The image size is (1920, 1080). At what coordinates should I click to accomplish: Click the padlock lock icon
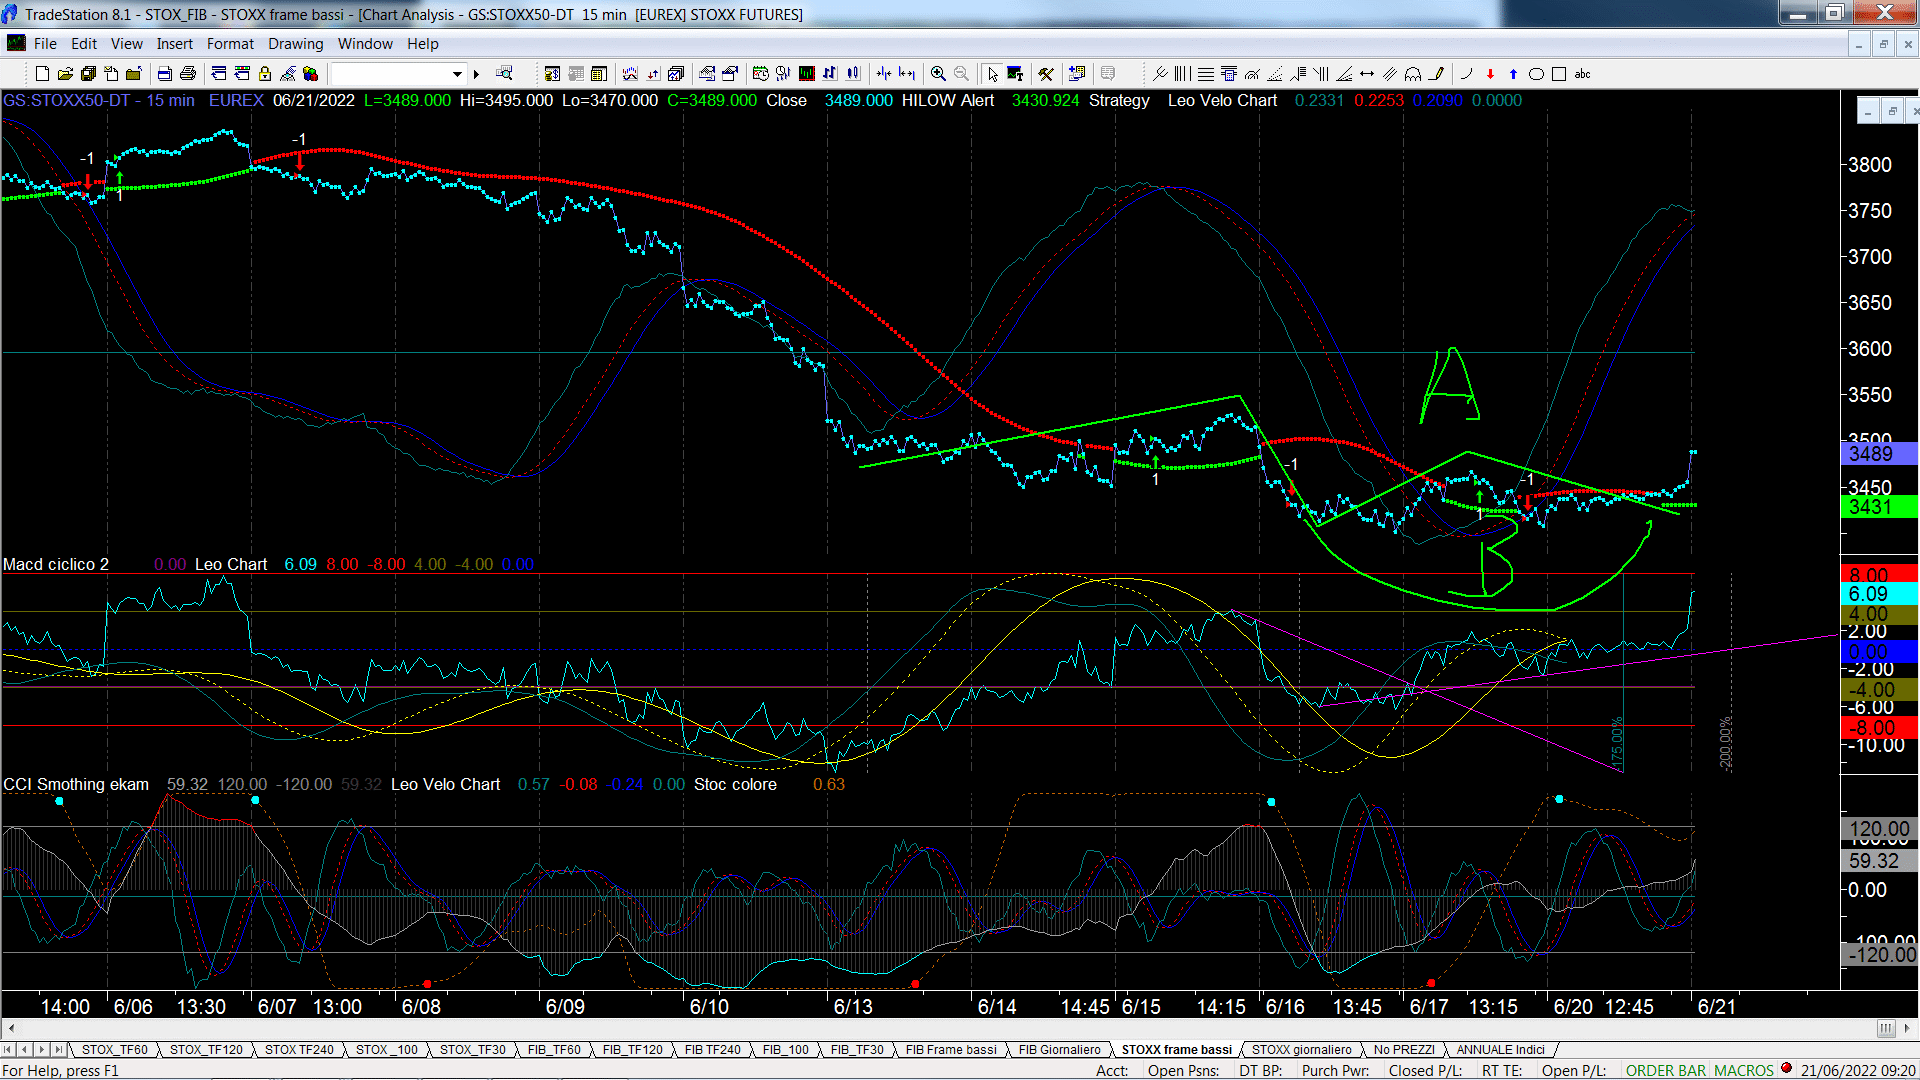click(265, 74)
